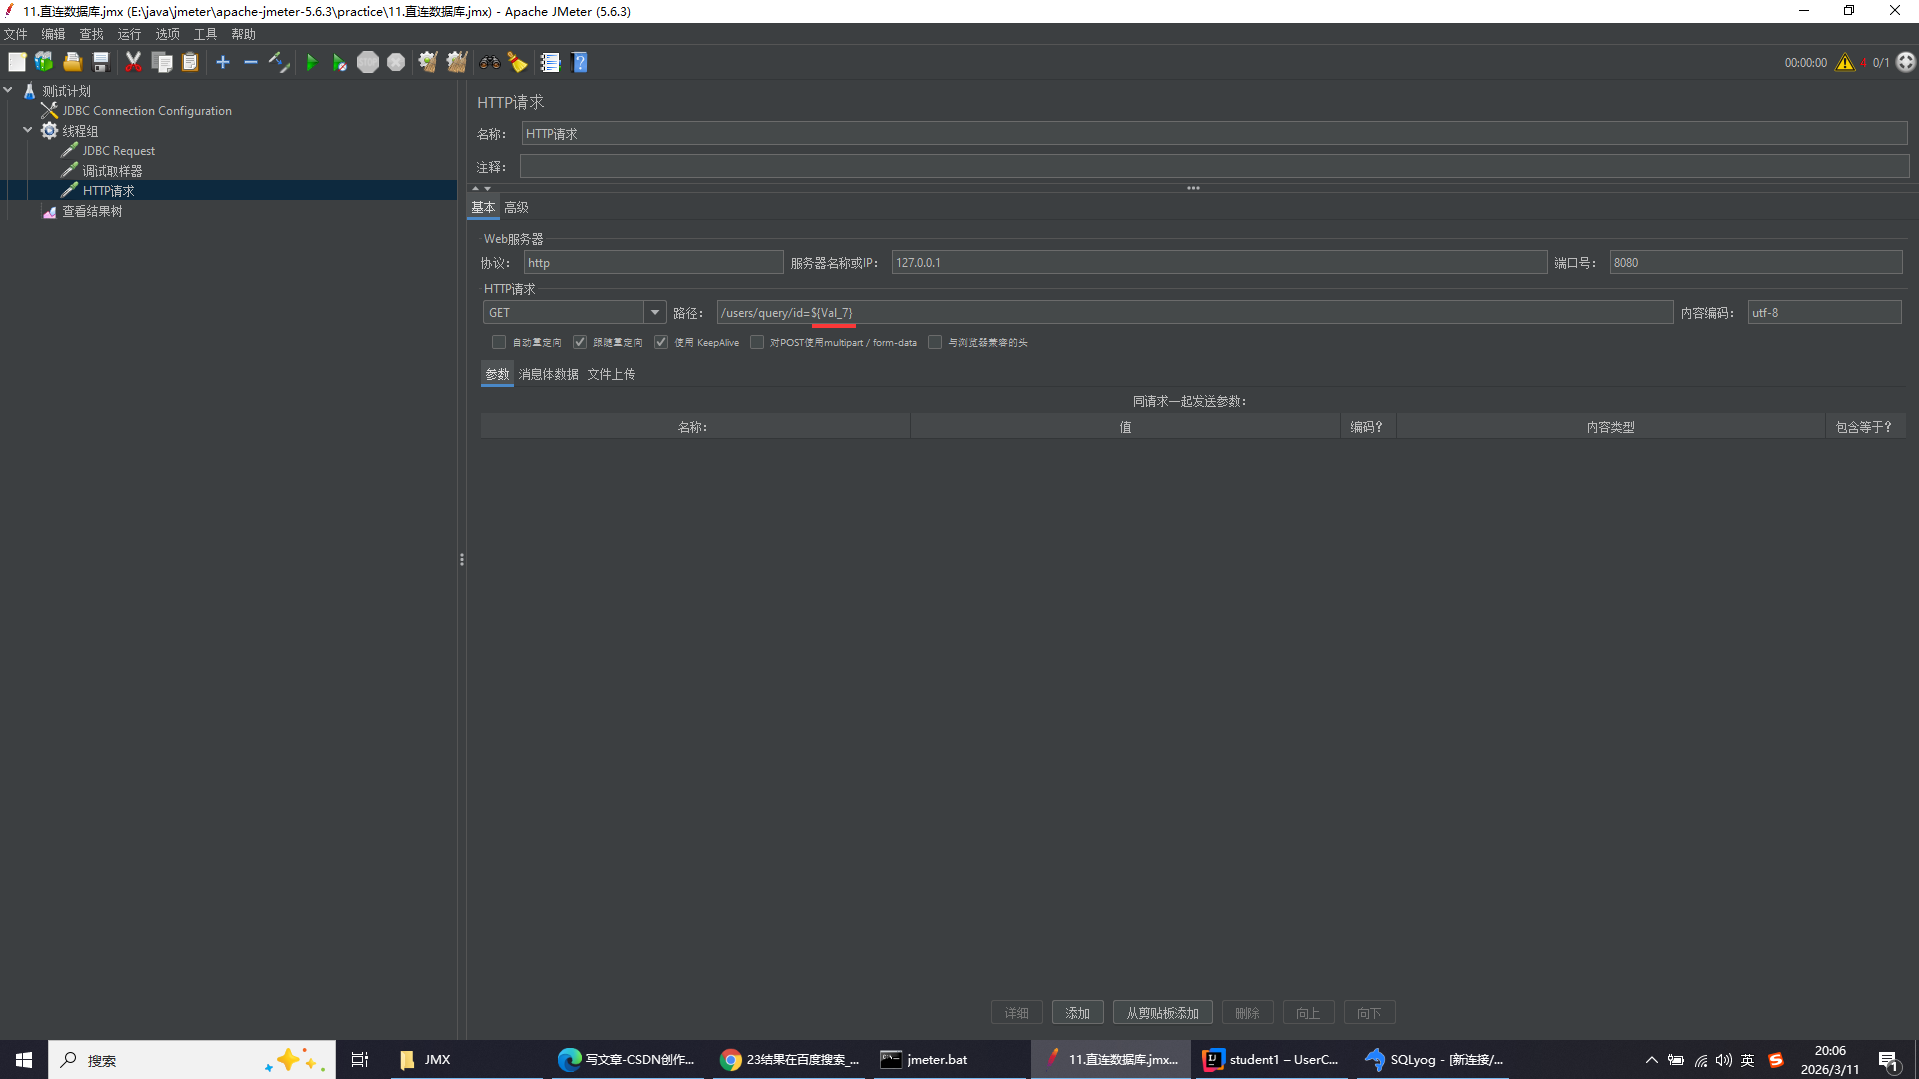Click the Copy icon in toolbar

162,62
